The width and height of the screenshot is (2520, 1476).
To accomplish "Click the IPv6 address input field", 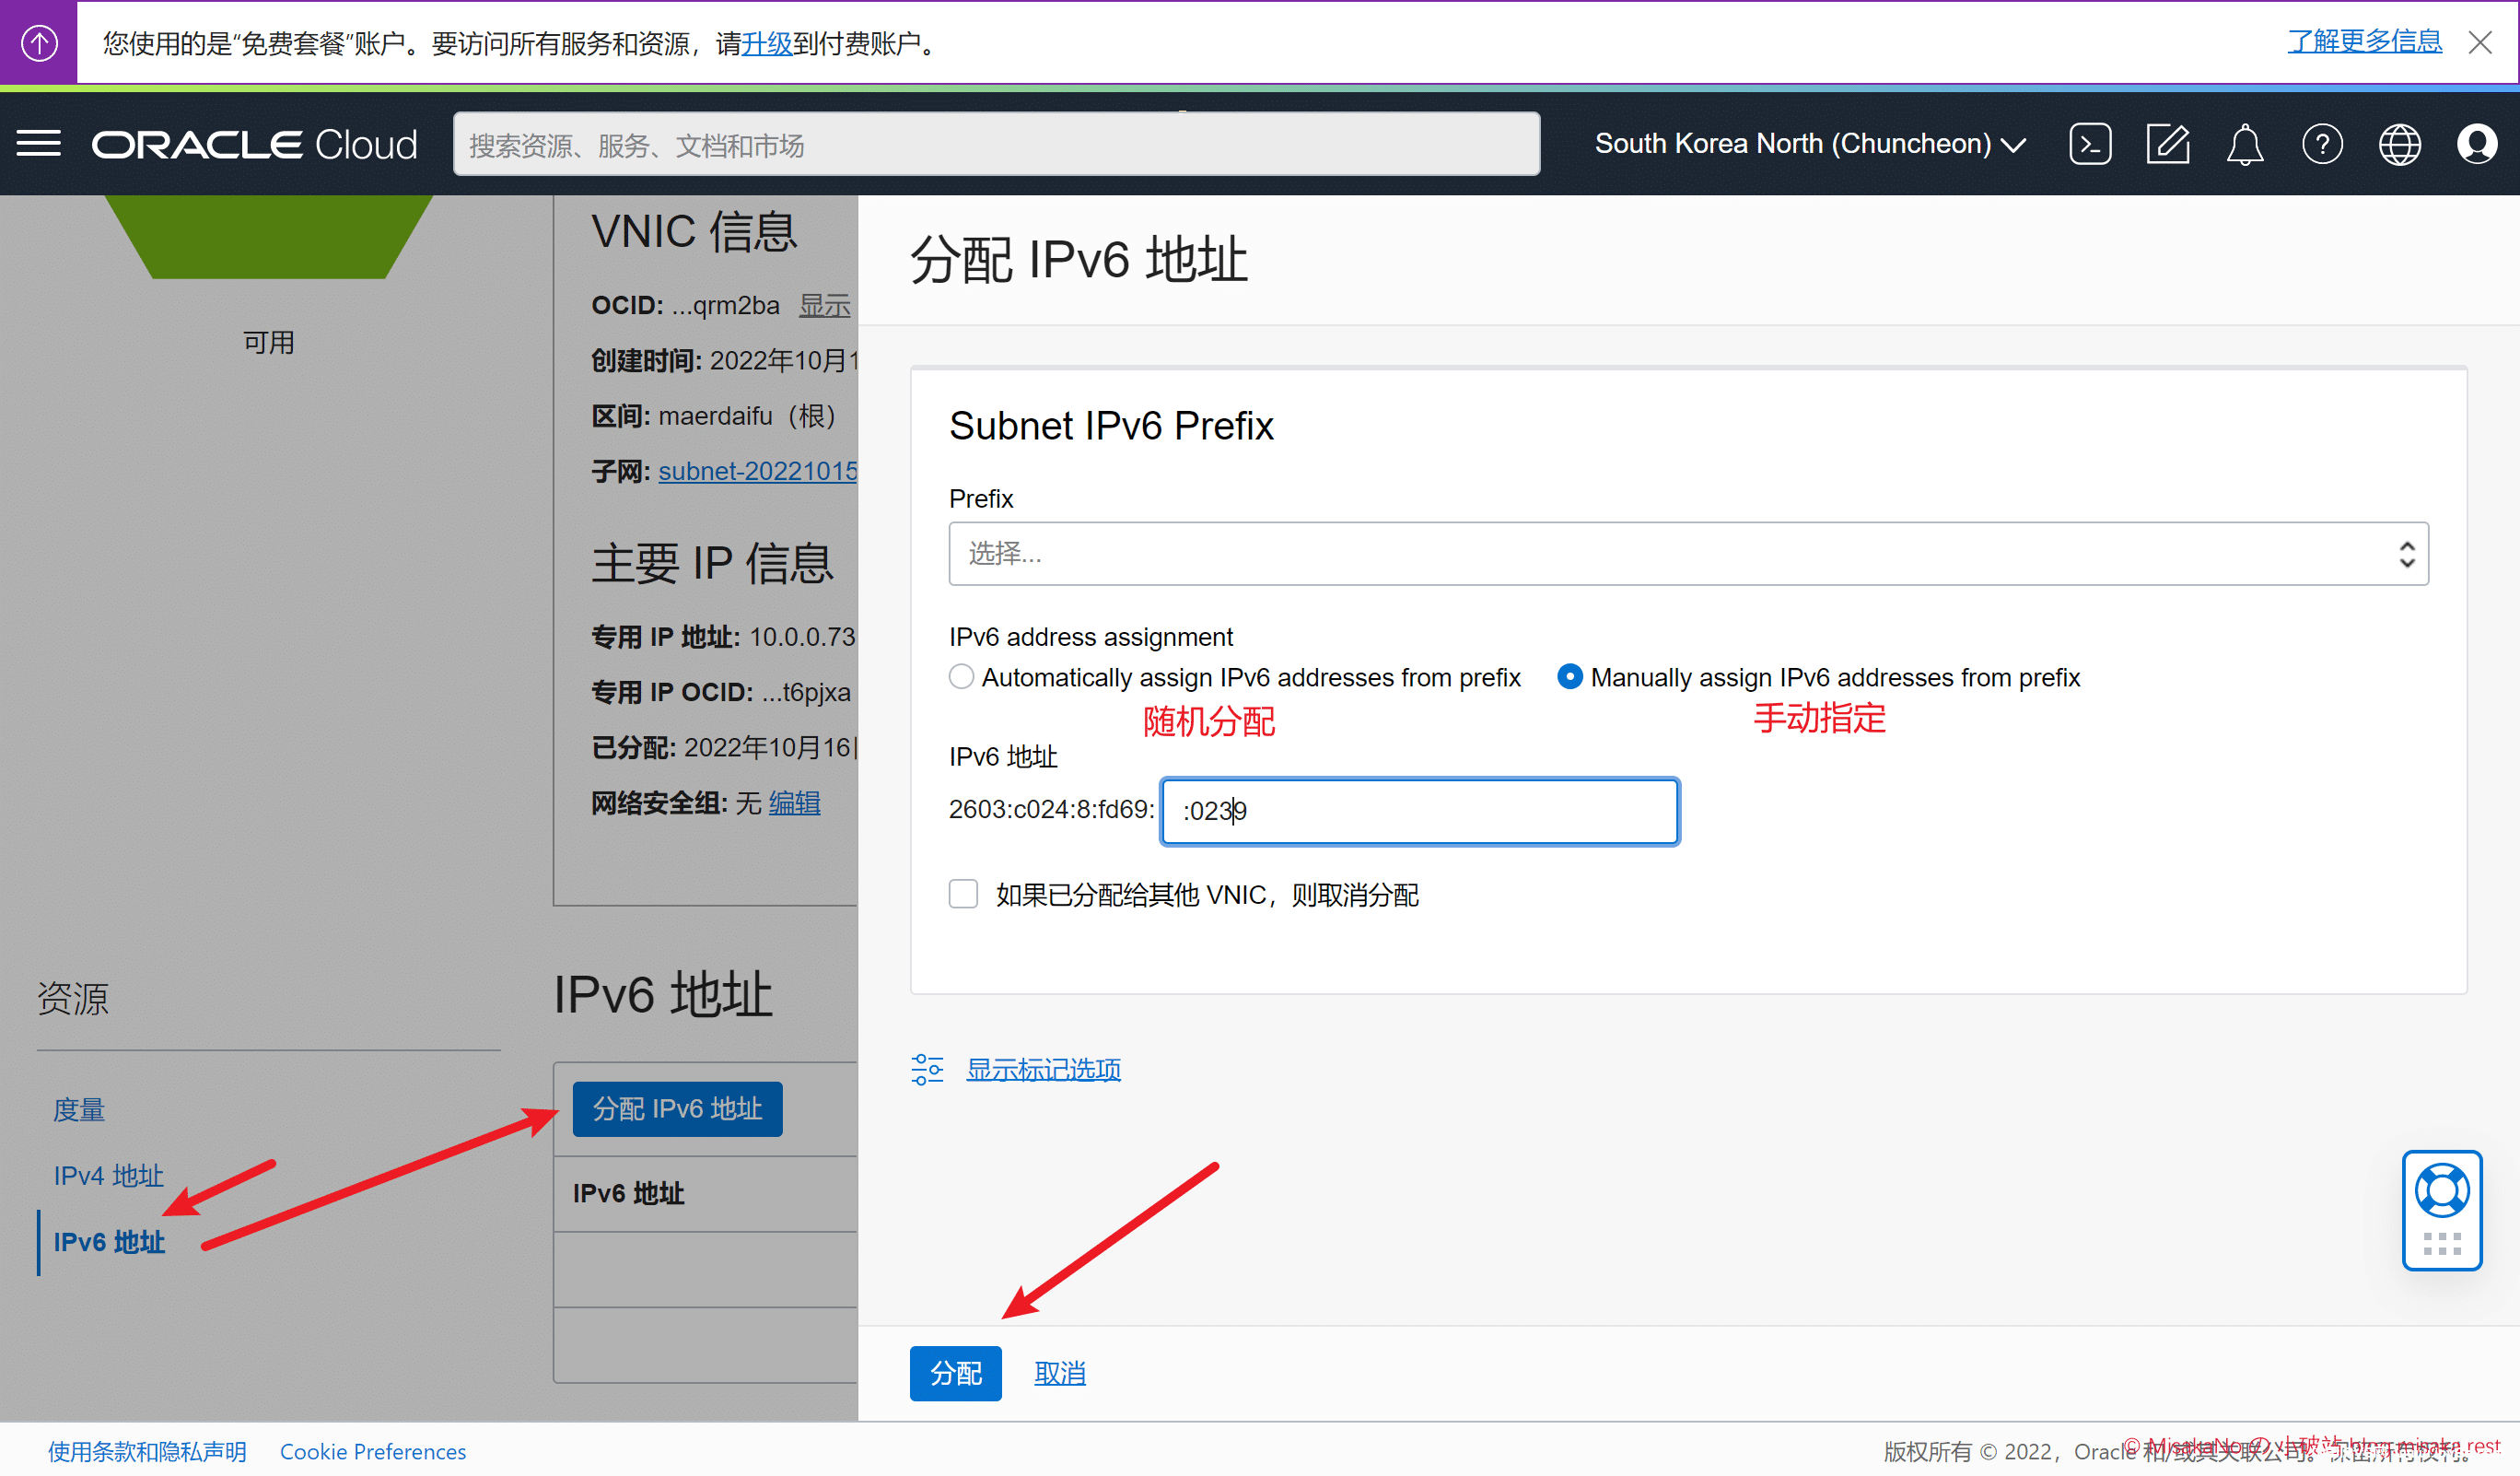I will click(x=1419, y=811).
